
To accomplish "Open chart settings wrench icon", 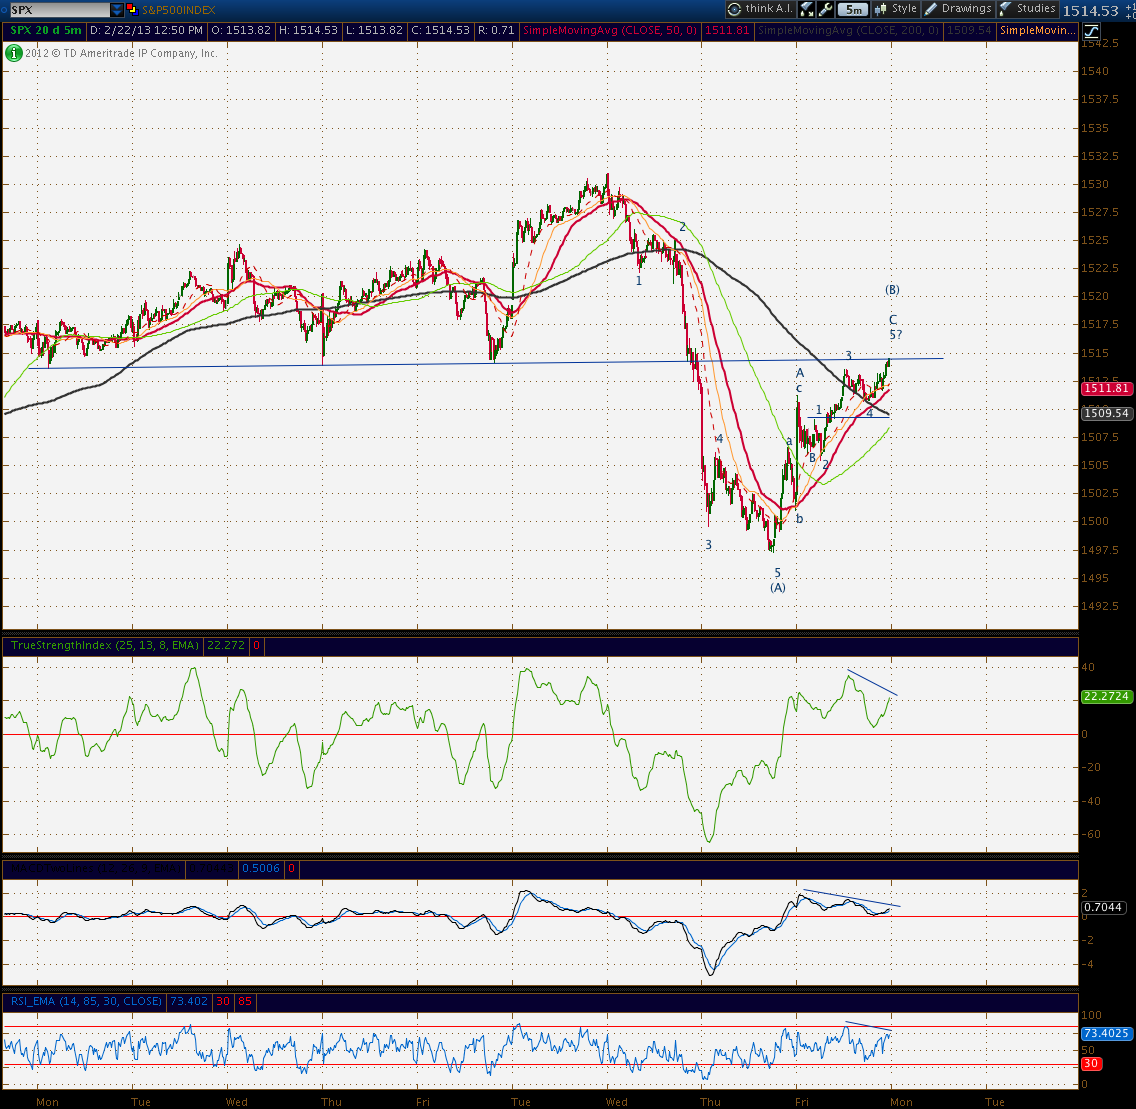I will click(825, 9).
